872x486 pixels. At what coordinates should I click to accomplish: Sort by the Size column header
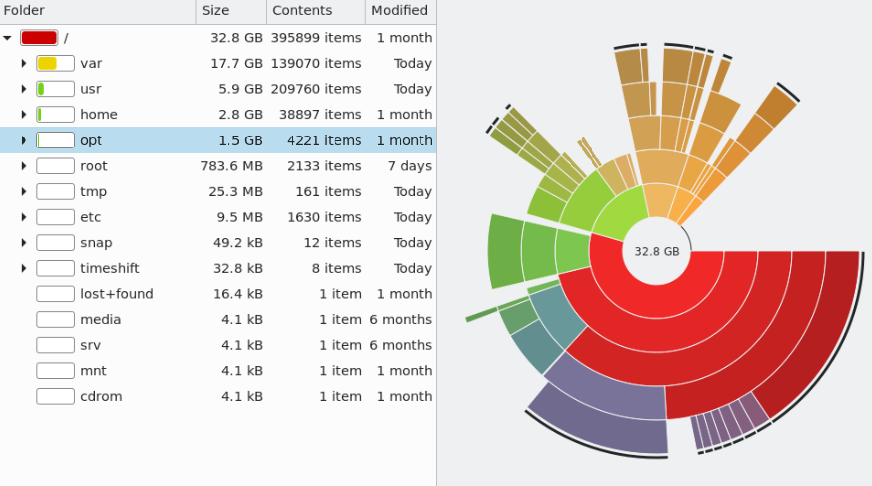pos(231,11)
